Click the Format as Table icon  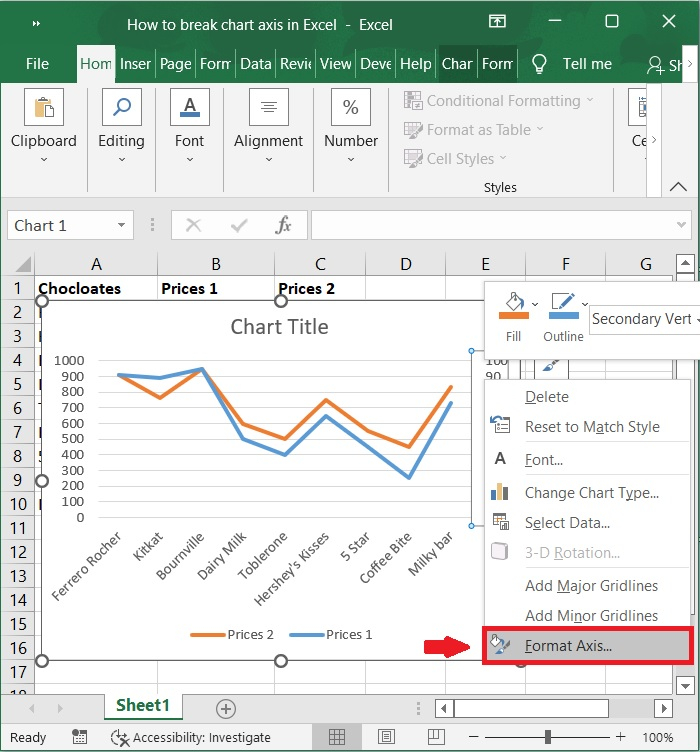pos(413,130)
